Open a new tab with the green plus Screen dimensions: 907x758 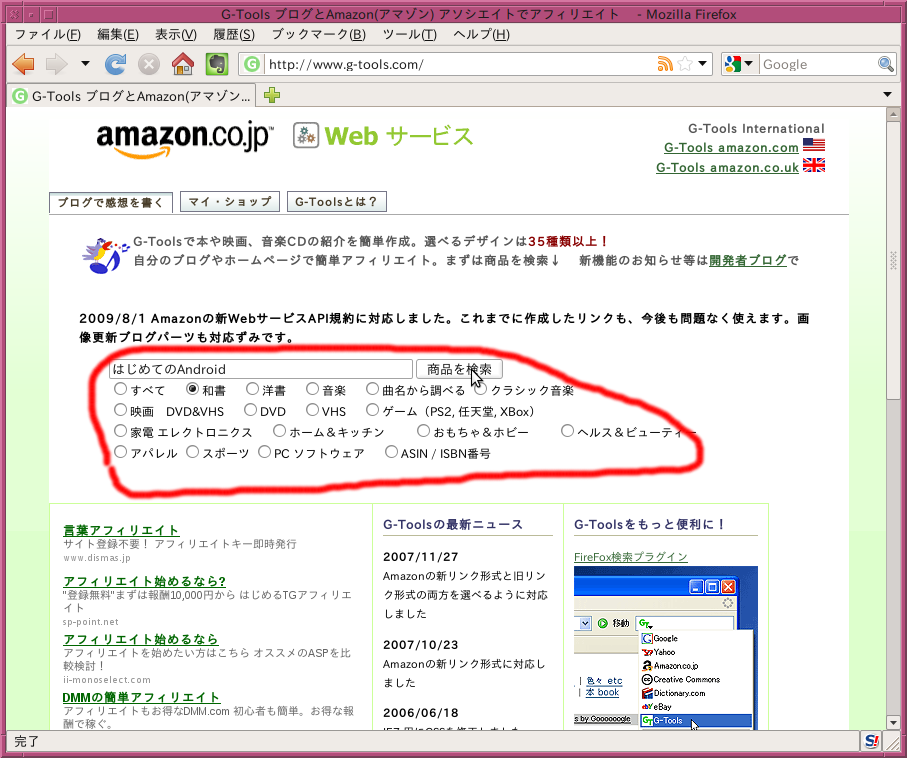[x=272, y=95]
